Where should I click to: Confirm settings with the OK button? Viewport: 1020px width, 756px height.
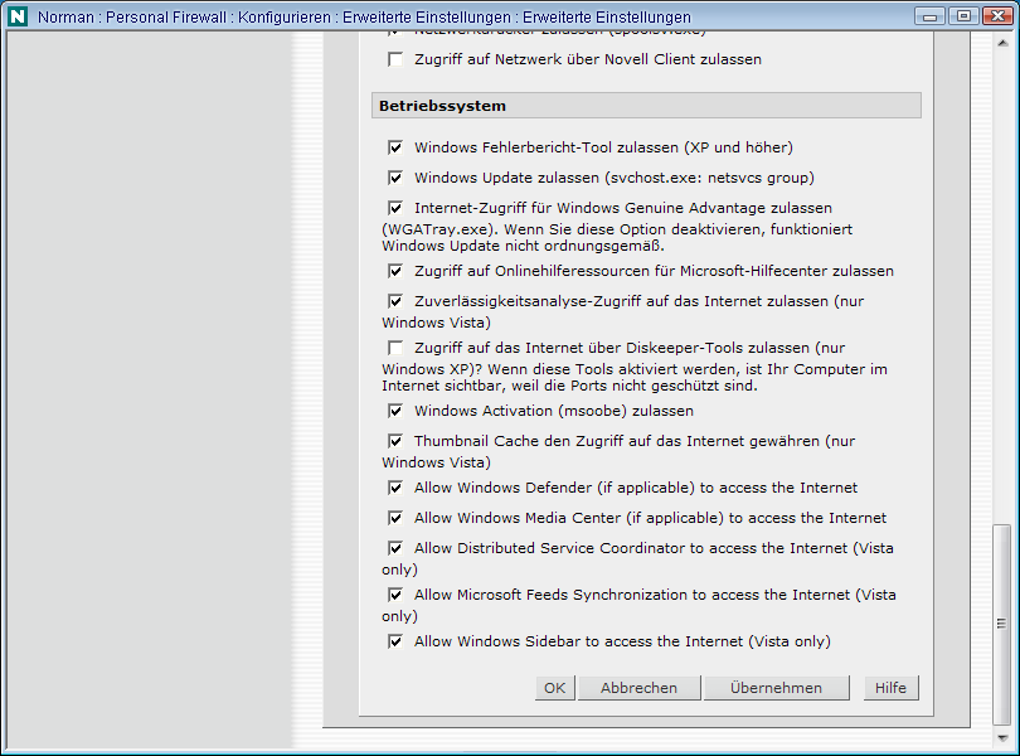pyautogui.click(x=555, y=688)
